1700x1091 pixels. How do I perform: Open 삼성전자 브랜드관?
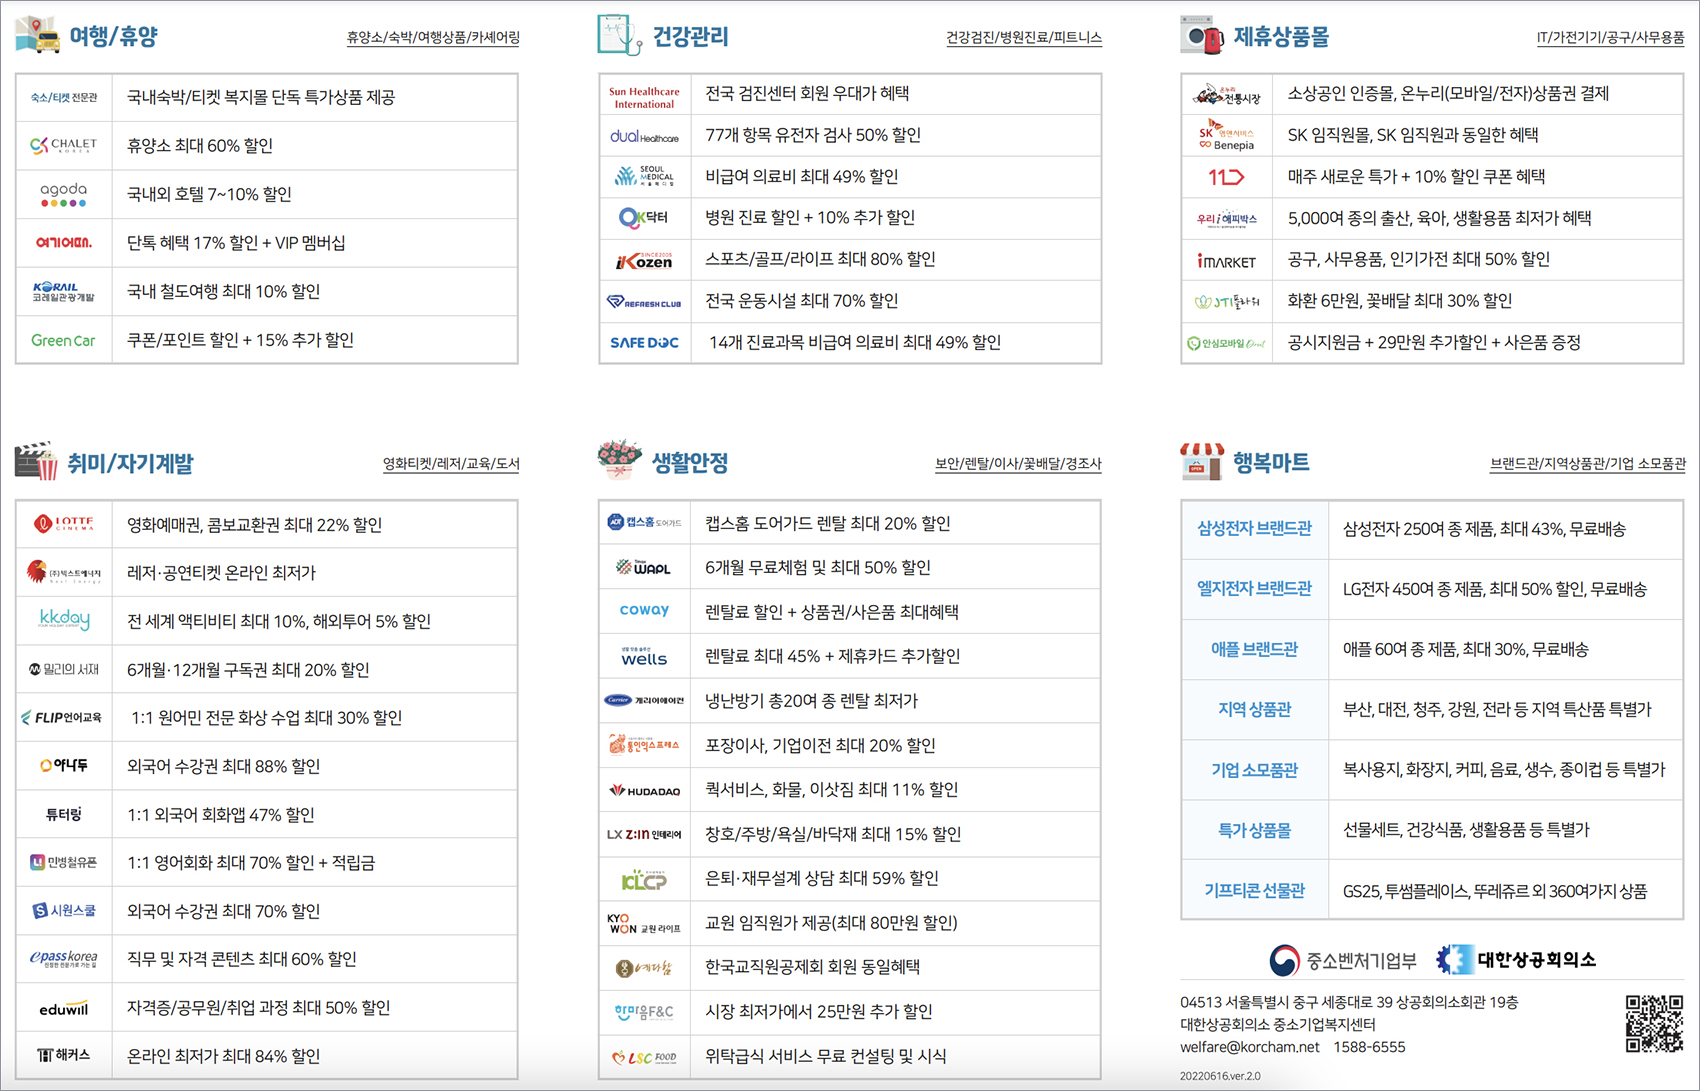click(1254, 528)
